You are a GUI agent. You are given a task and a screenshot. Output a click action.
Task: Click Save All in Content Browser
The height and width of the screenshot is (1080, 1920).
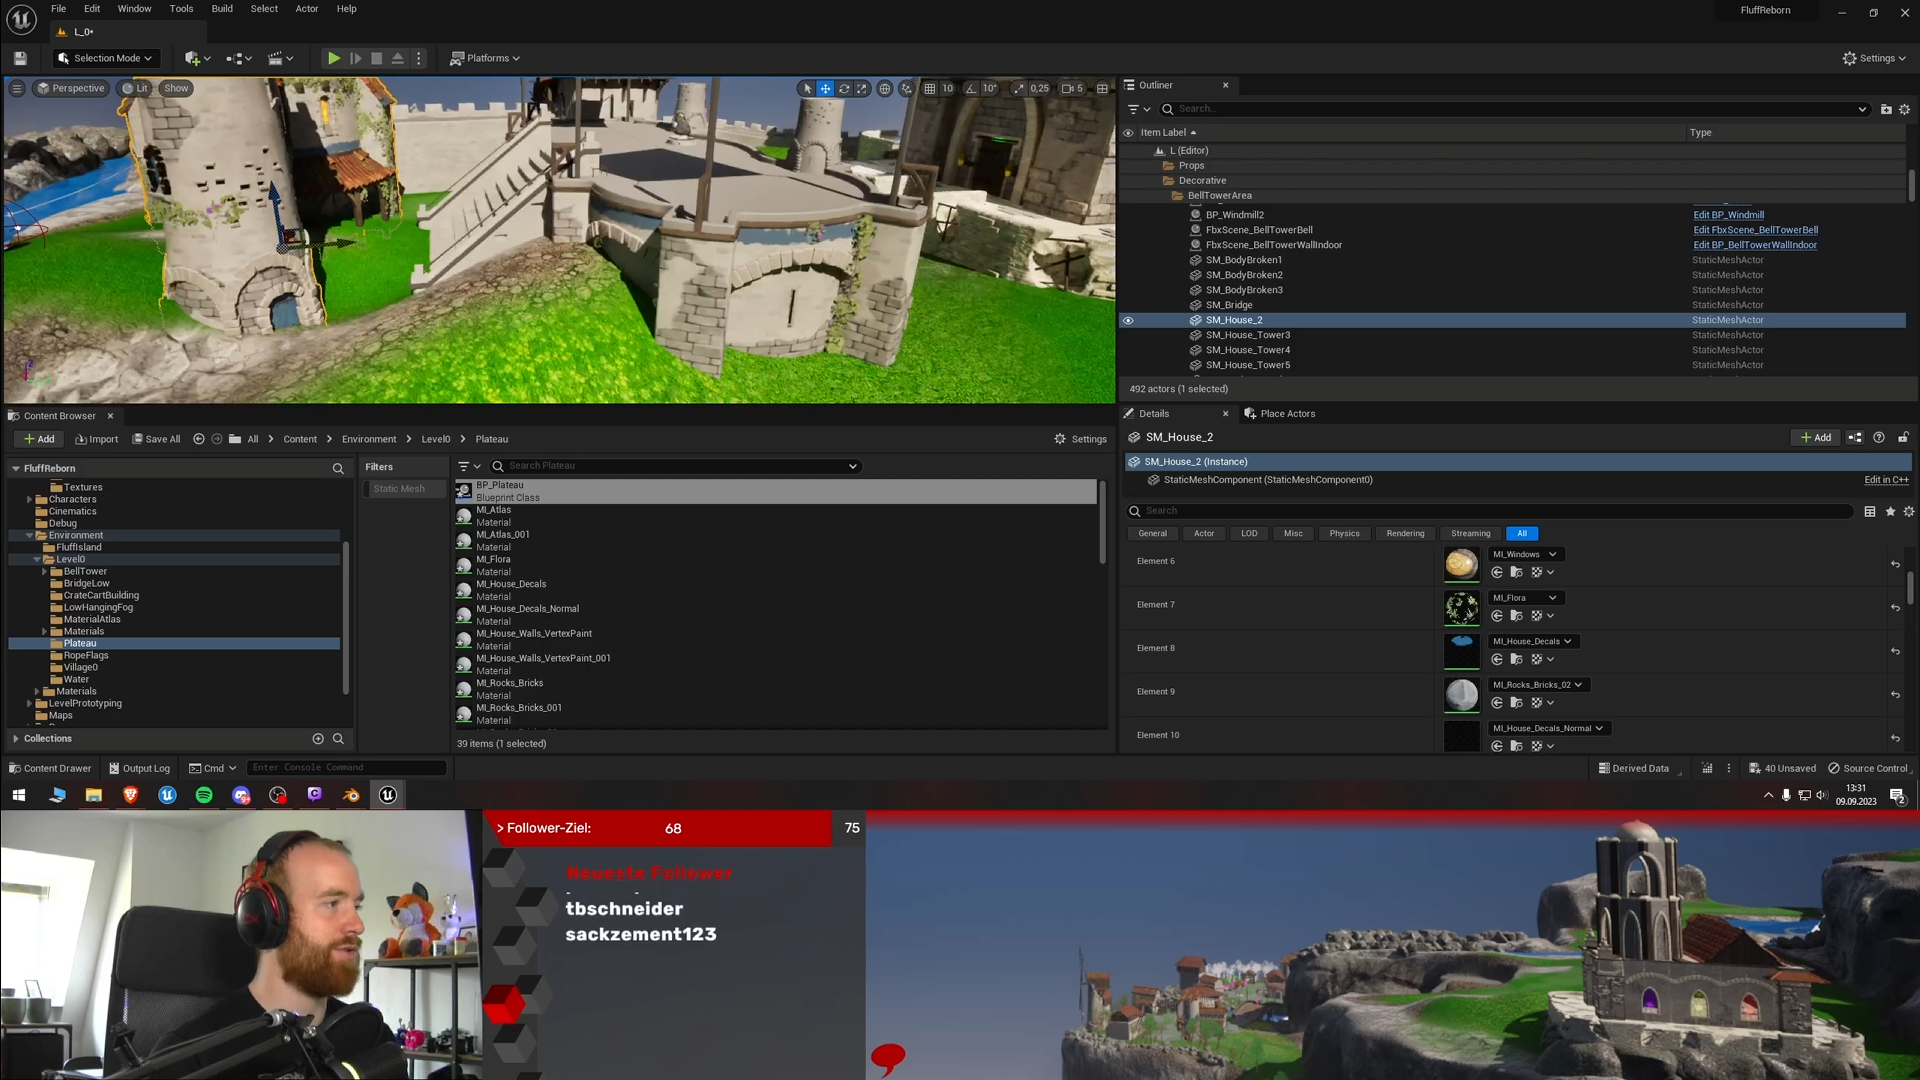[x=156, y=439]
